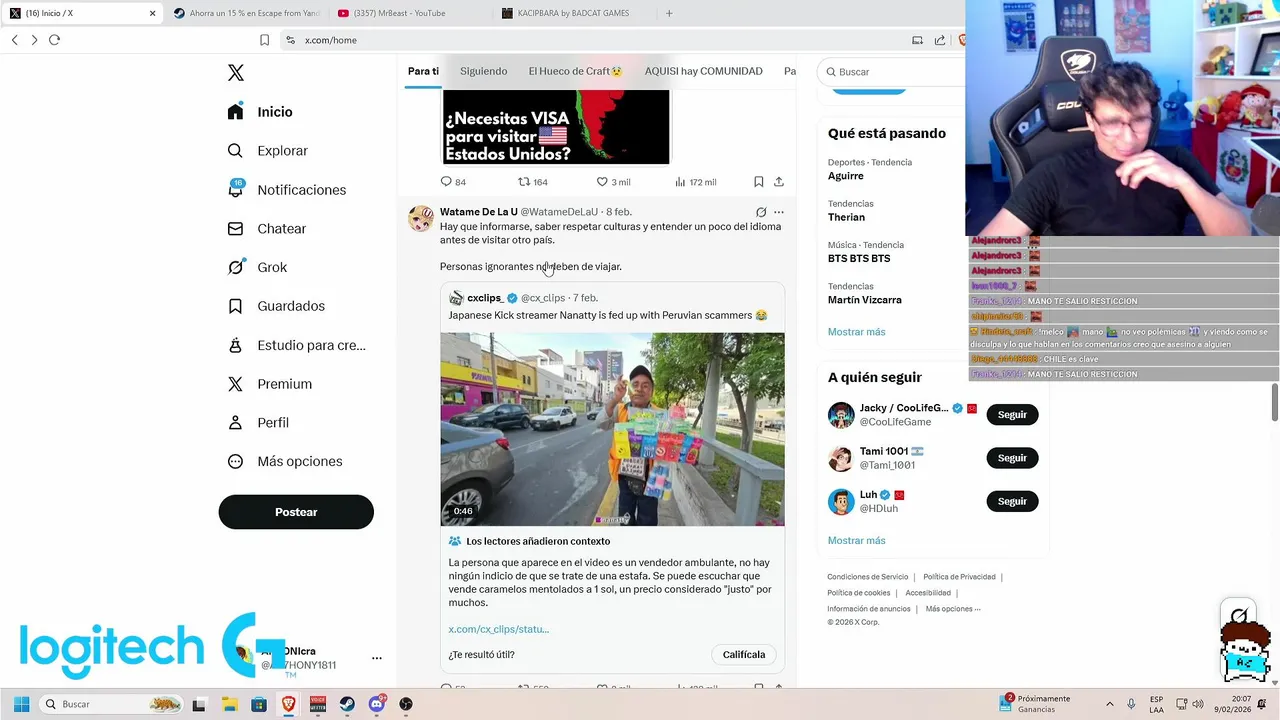1280x720 pixels.
Task: Like the post with 3 mil likes
Action: click(x=613, y=182)
